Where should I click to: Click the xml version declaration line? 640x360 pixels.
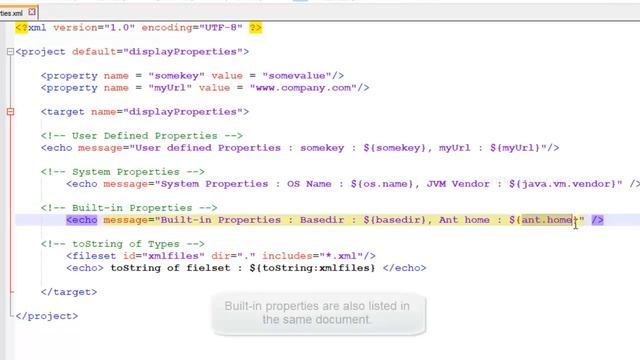(x=138, y=28)
